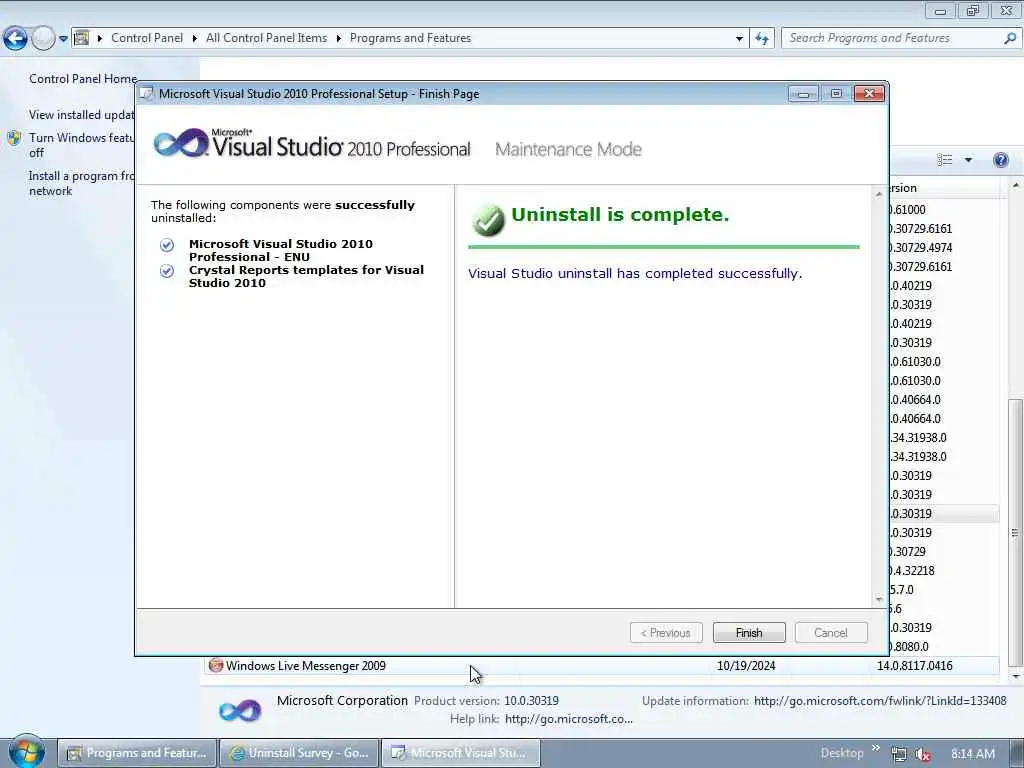Screen dimensions: 1024x768
Task: Click the Desktop toolbar label in taskbar
Action: point(841,753)
